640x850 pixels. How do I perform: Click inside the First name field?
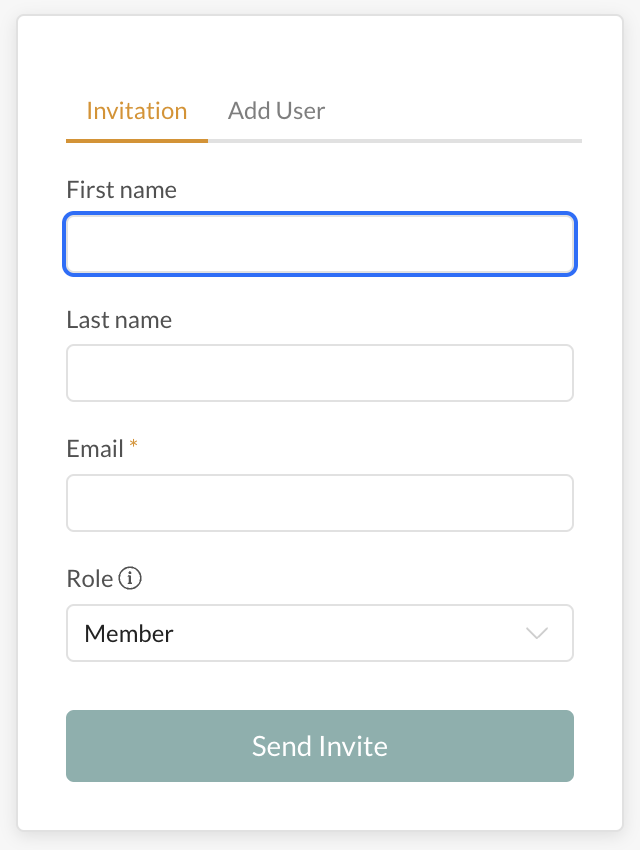[320, 243]
